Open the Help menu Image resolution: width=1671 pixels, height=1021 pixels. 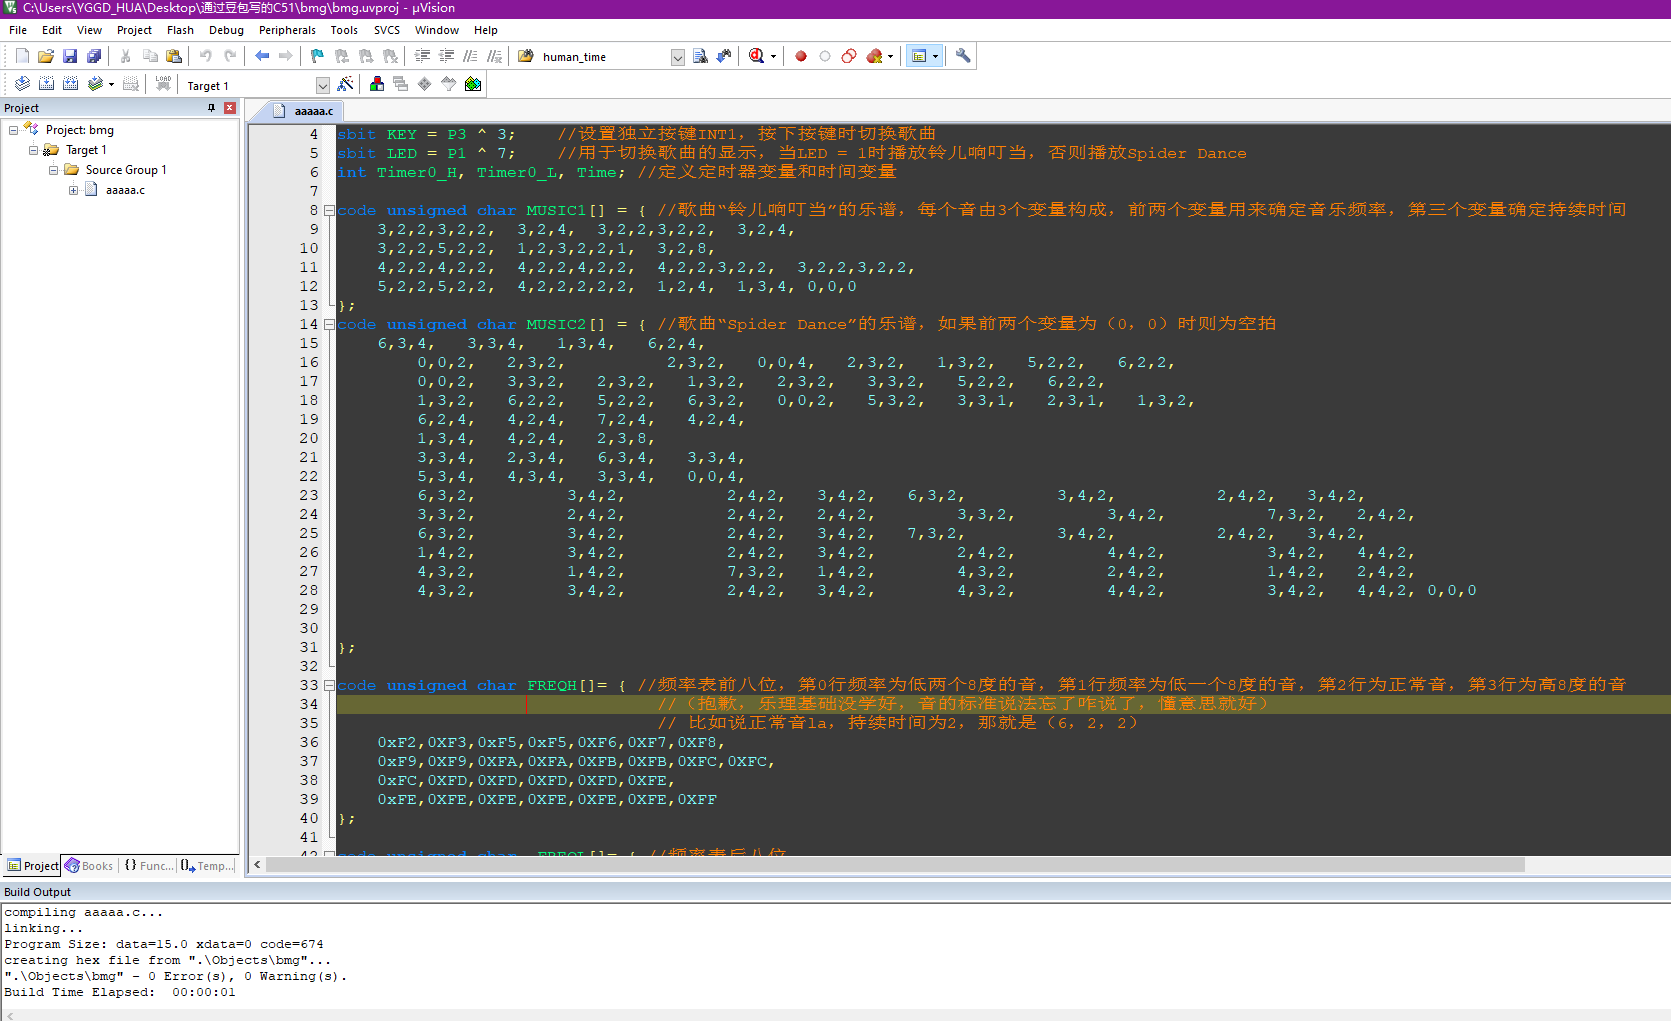[x=486, y=30]
